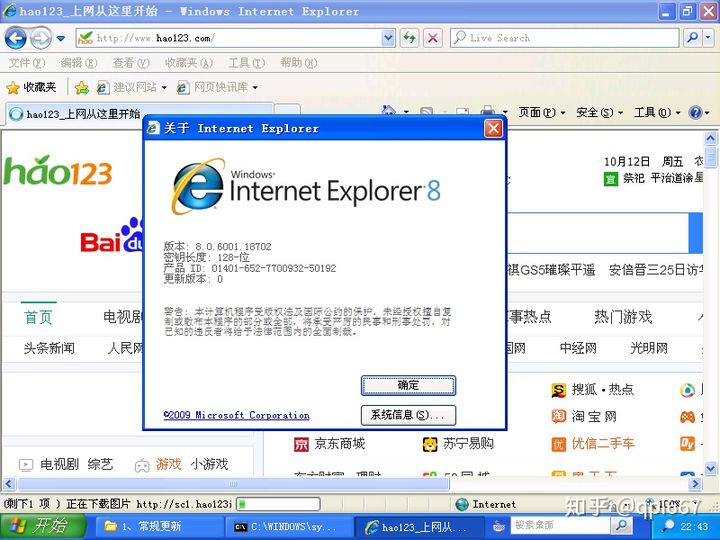Click the IE Forward navigation button
The width and height of the screenshot is (720, 540).
[x=41, y=38]
